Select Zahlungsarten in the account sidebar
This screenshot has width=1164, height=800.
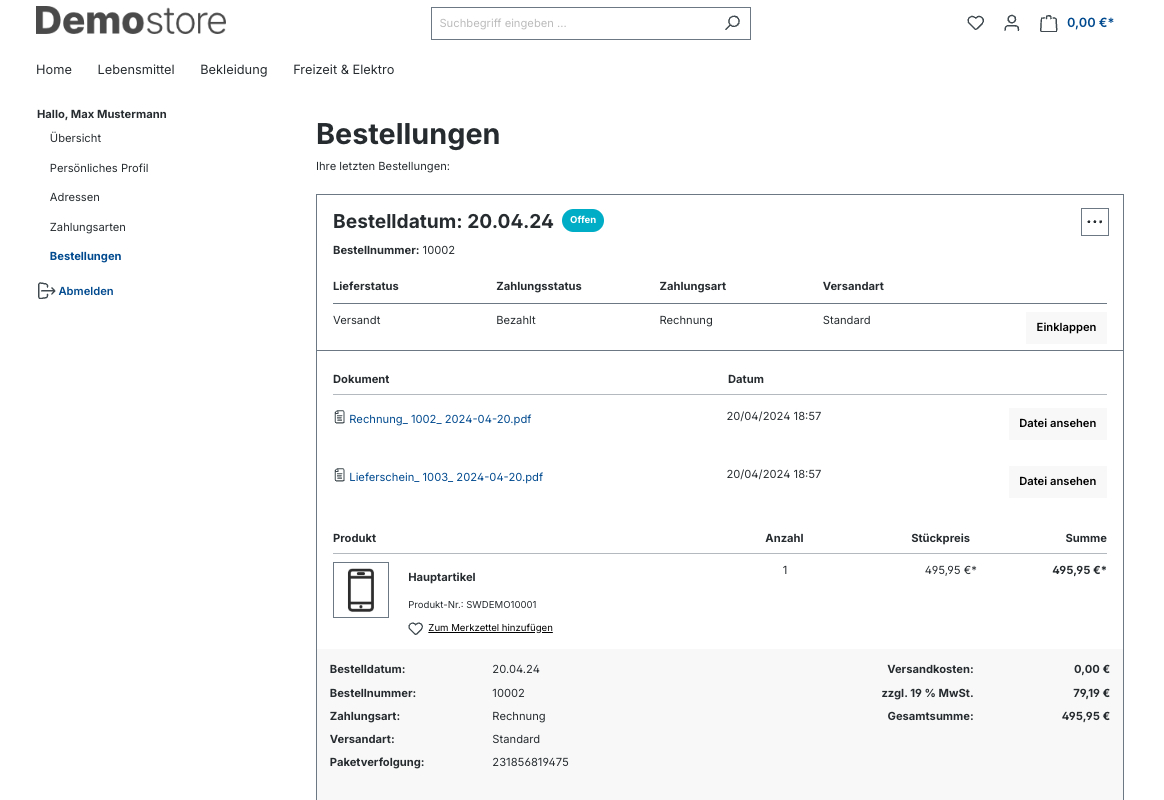pos(88,227)
